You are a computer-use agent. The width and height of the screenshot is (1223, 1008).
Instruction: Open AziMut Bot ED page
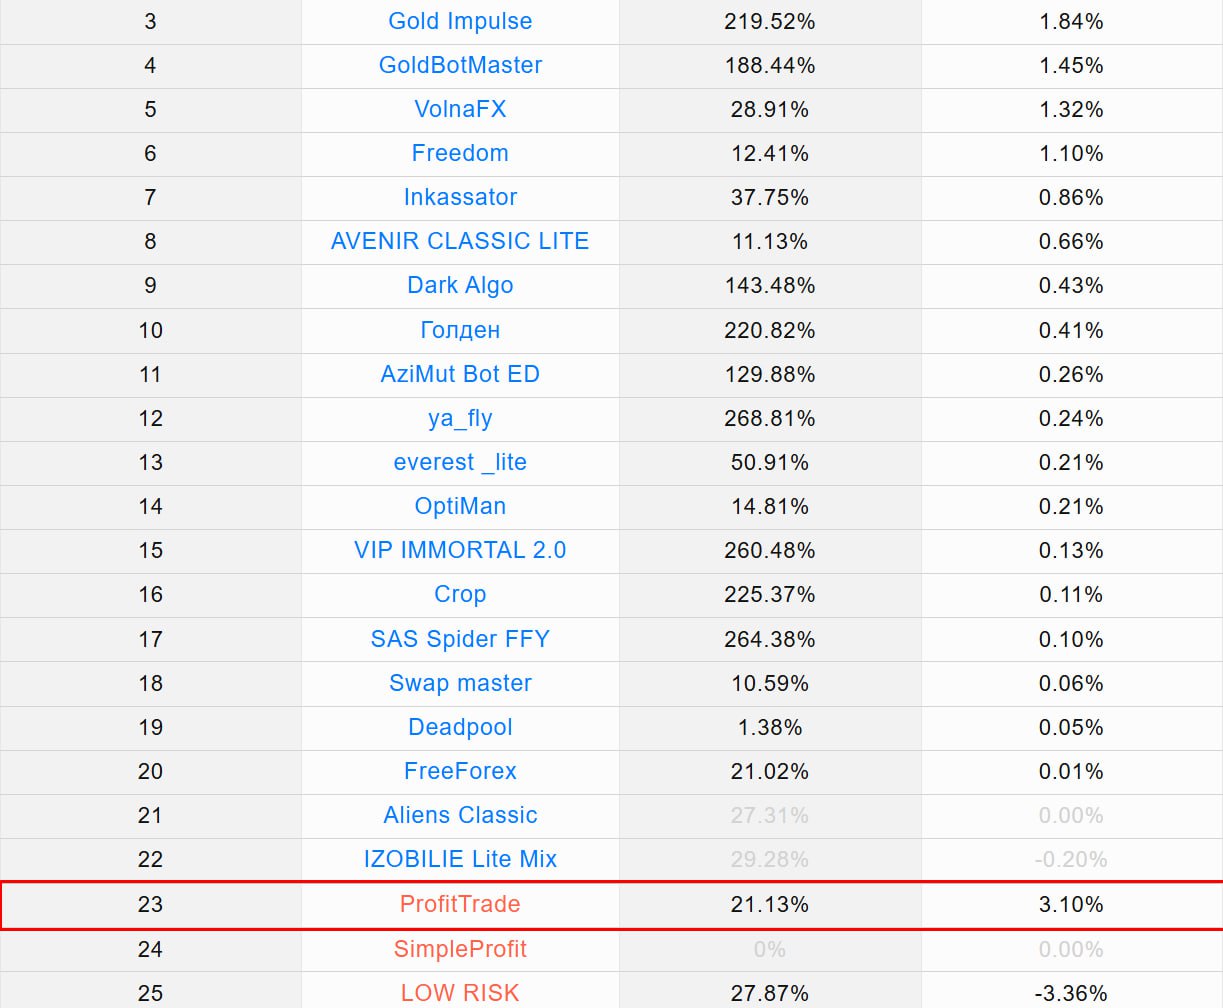(460, 374)
